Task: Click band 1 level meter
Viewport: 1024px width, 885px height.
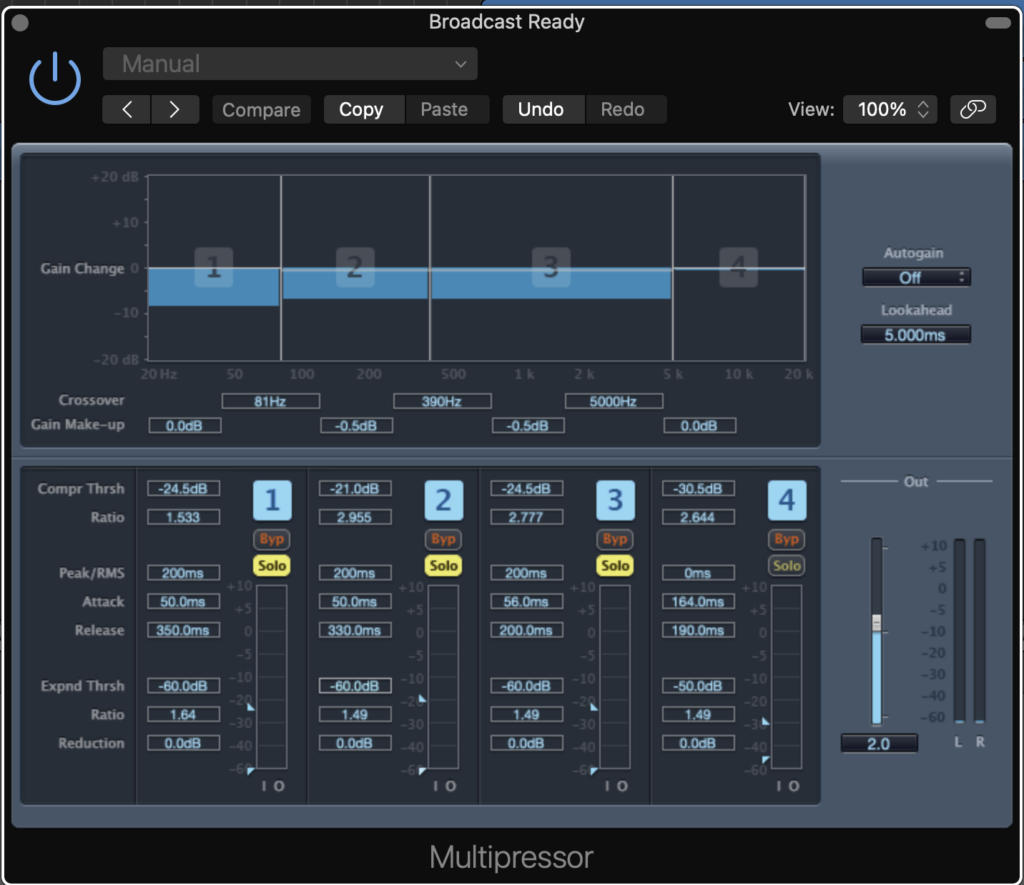Action: [272, 677]
